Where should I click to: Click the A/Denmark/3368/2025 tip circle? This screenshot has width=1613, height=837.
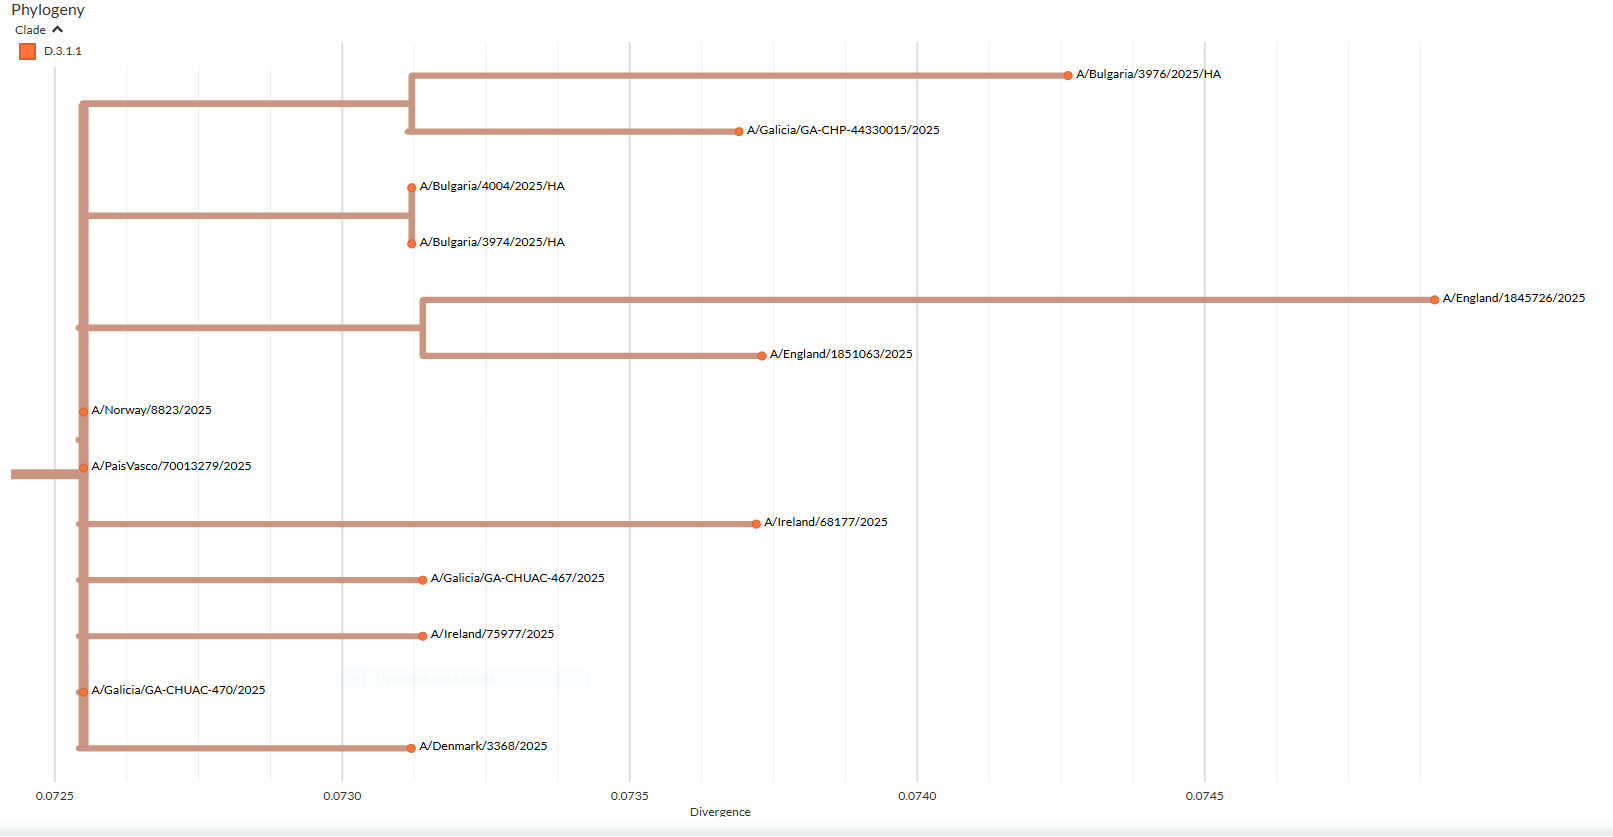click(x=411, y=748)
